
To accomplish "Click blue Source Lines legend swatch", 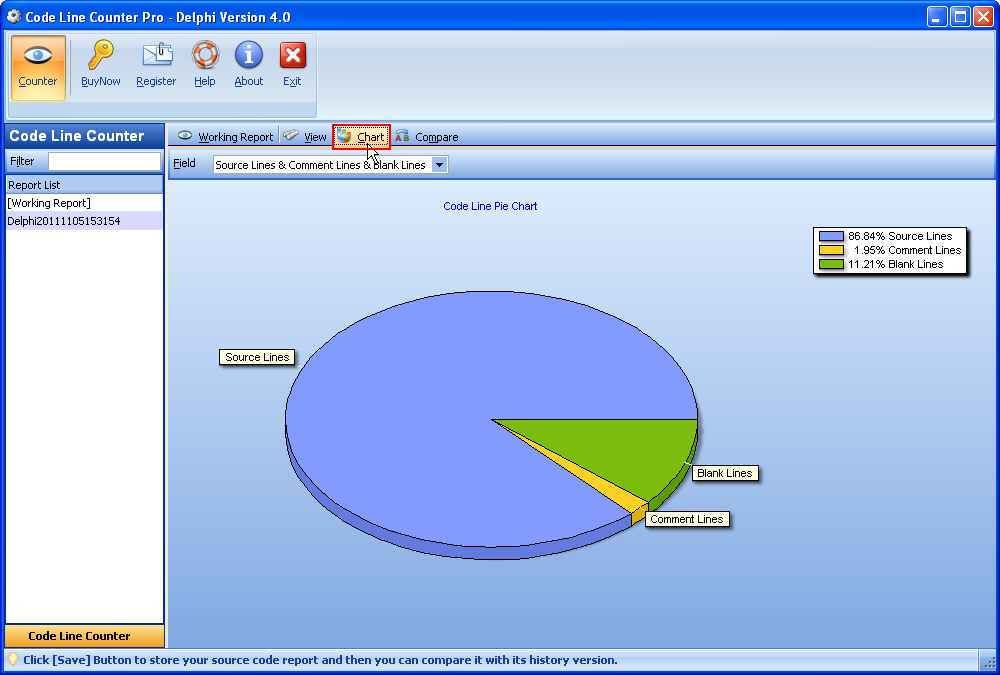I will (832, 237).
